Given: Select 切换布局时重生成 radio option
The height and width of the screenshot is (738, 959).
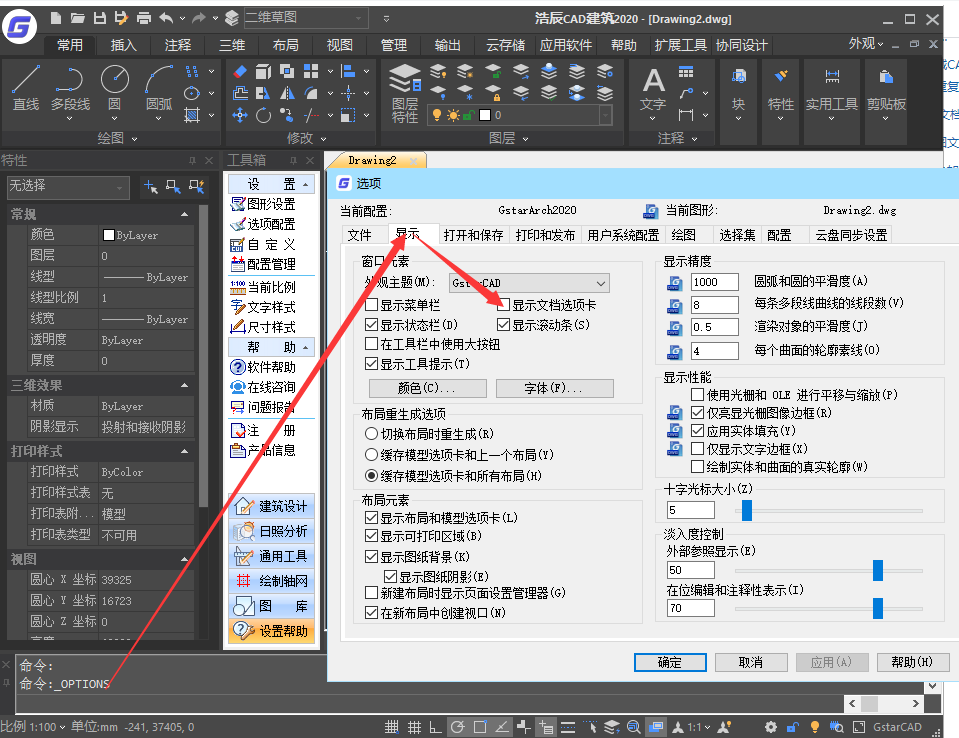Looking at the screenshot, I should 372,434.
